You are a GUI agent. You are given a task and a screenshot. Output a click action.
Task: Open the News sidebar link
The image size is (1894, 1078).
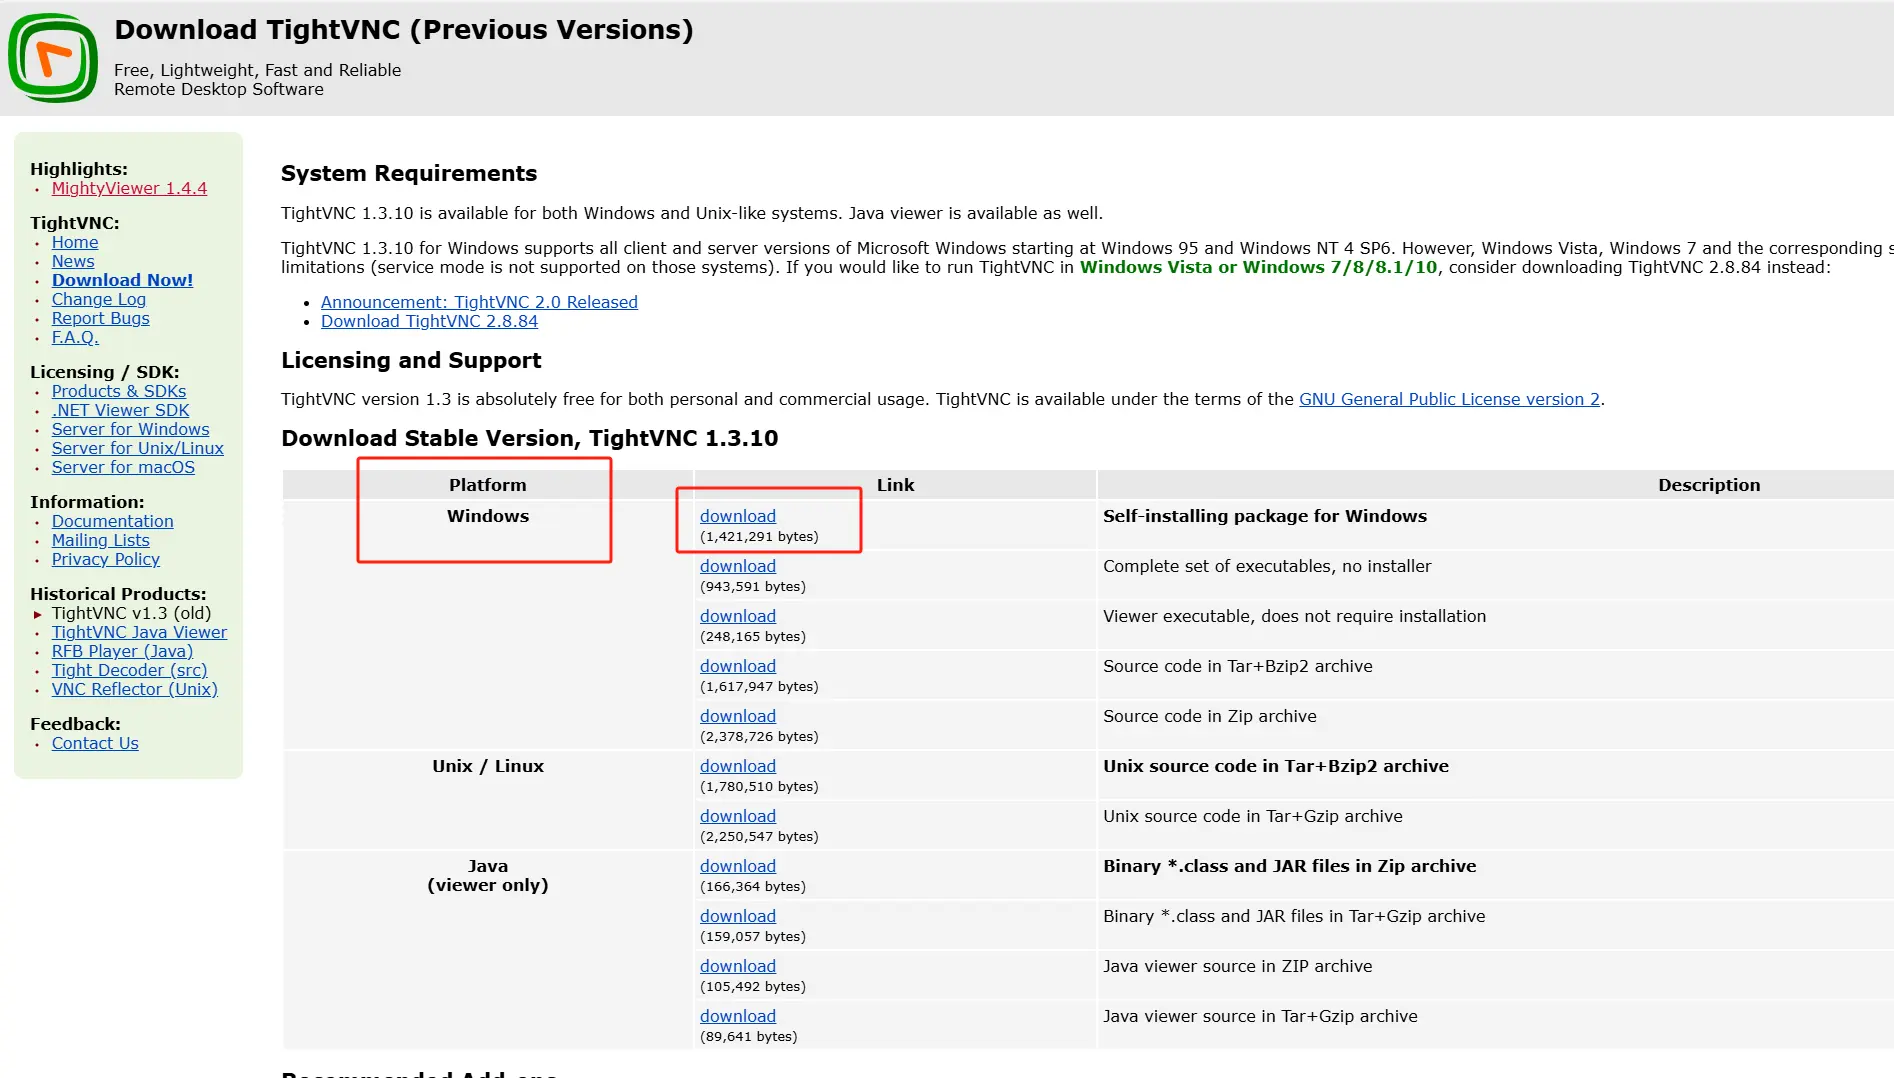[x=73, y=261]
